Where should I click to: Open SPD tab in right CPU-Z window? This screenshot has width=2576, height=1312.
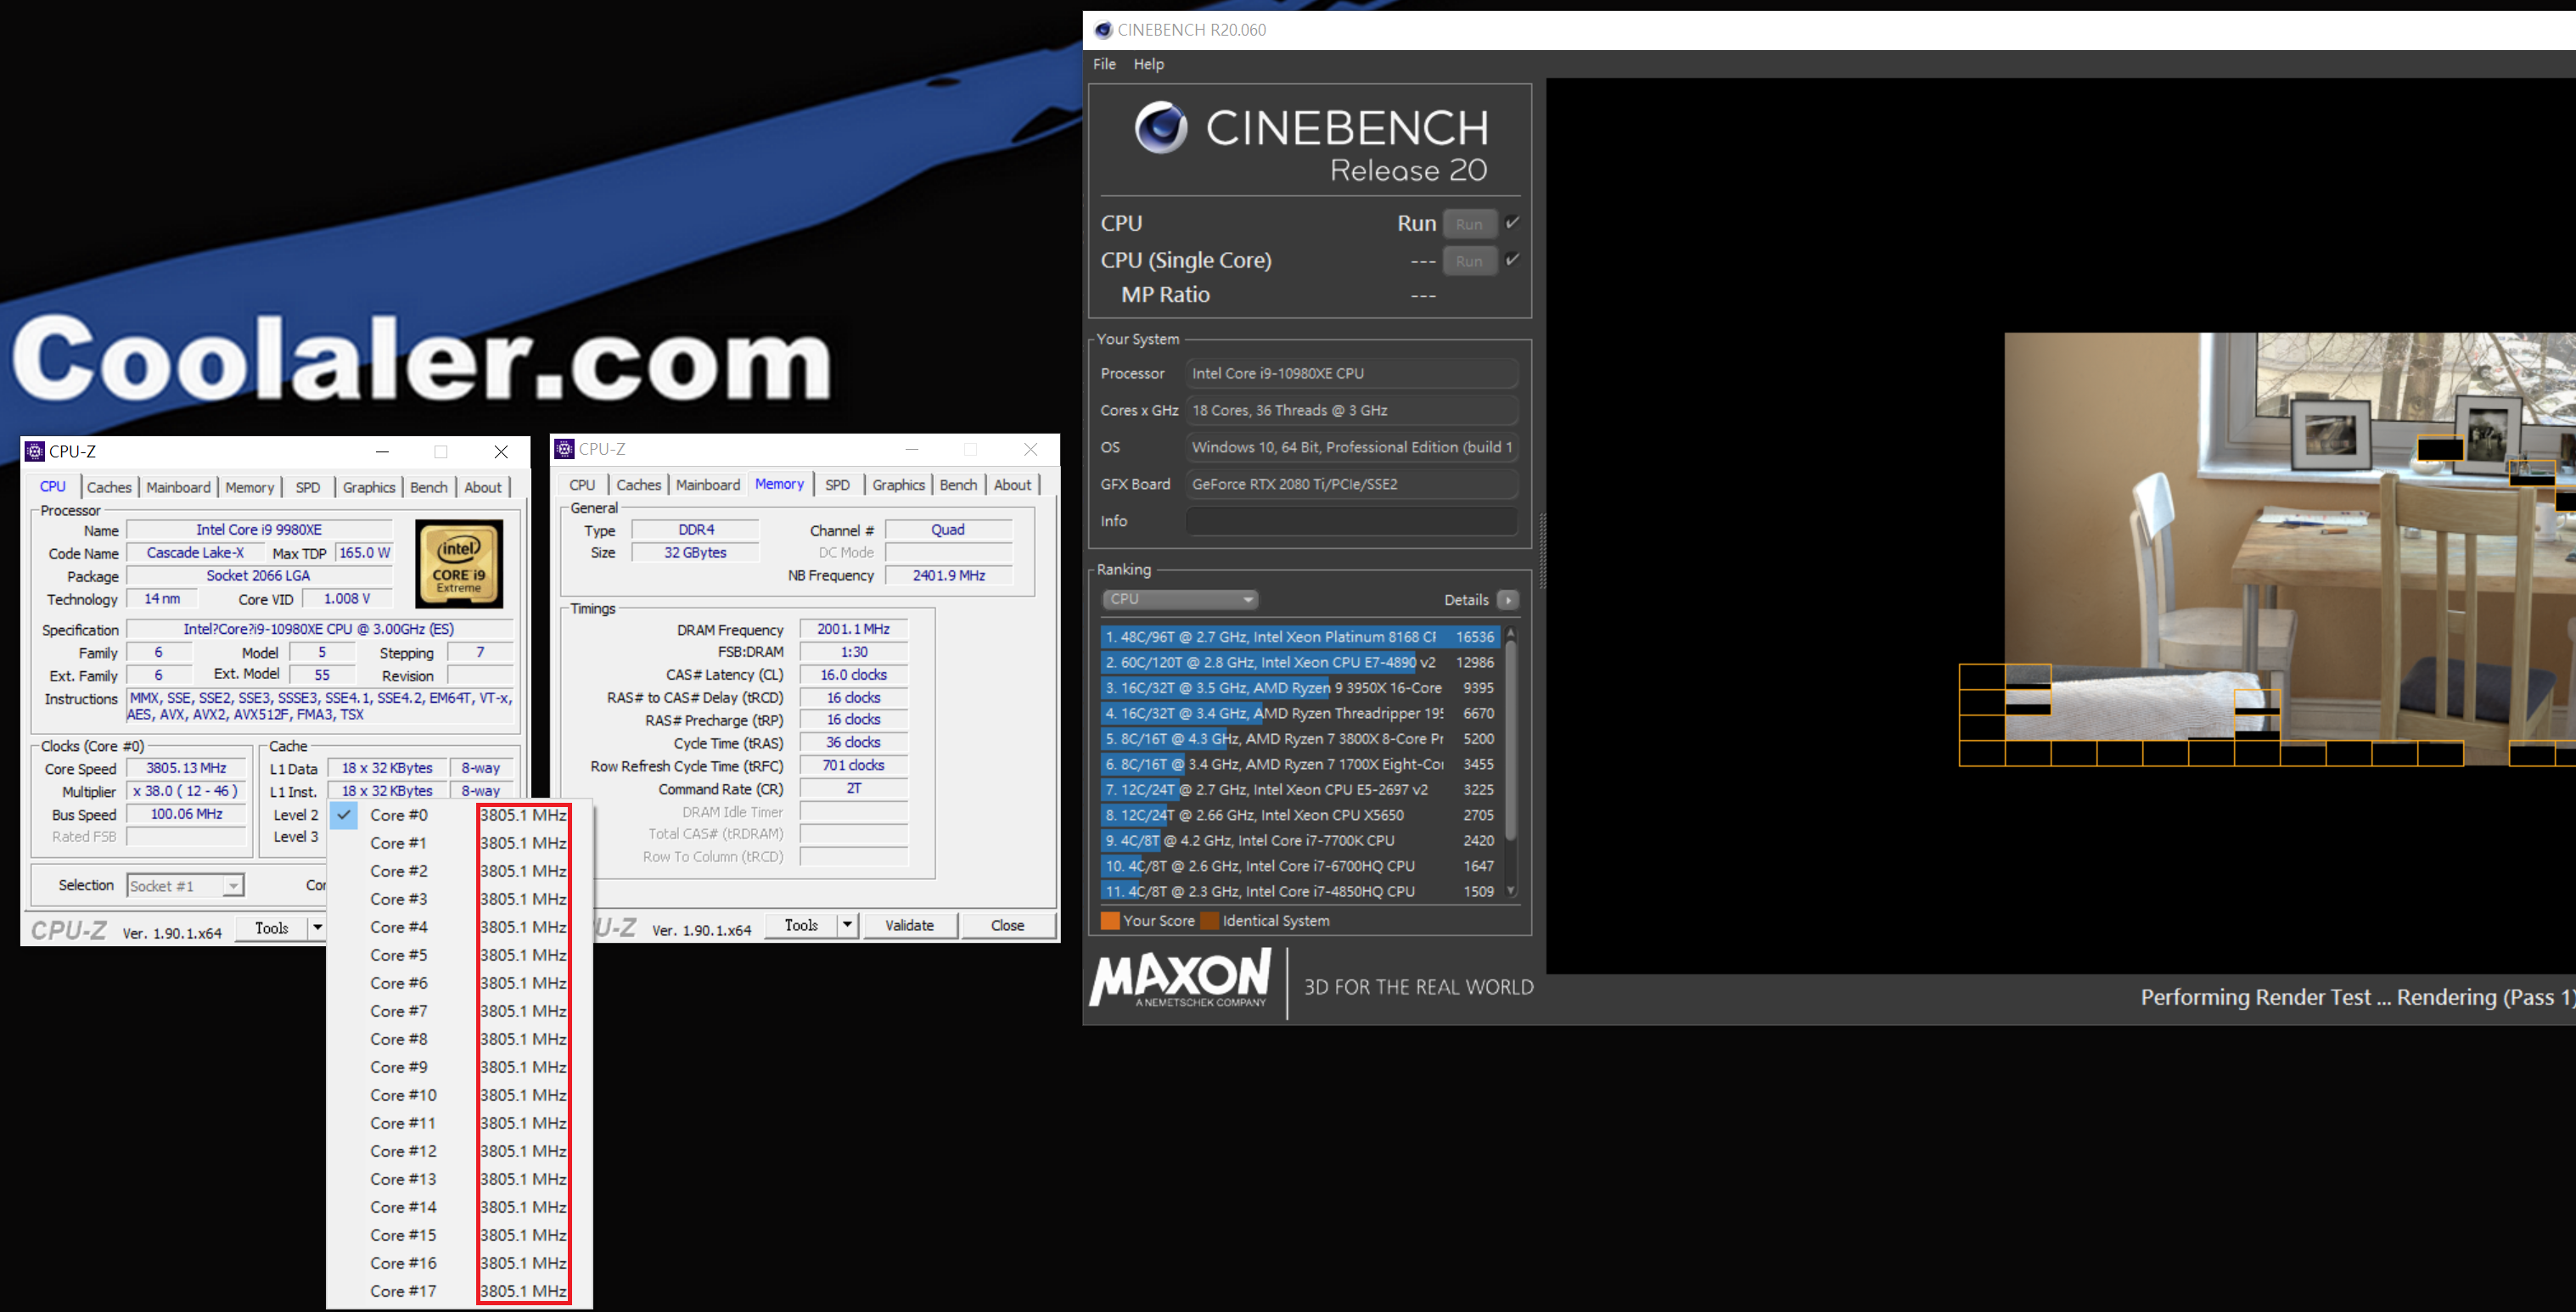(x=837, y=485)
